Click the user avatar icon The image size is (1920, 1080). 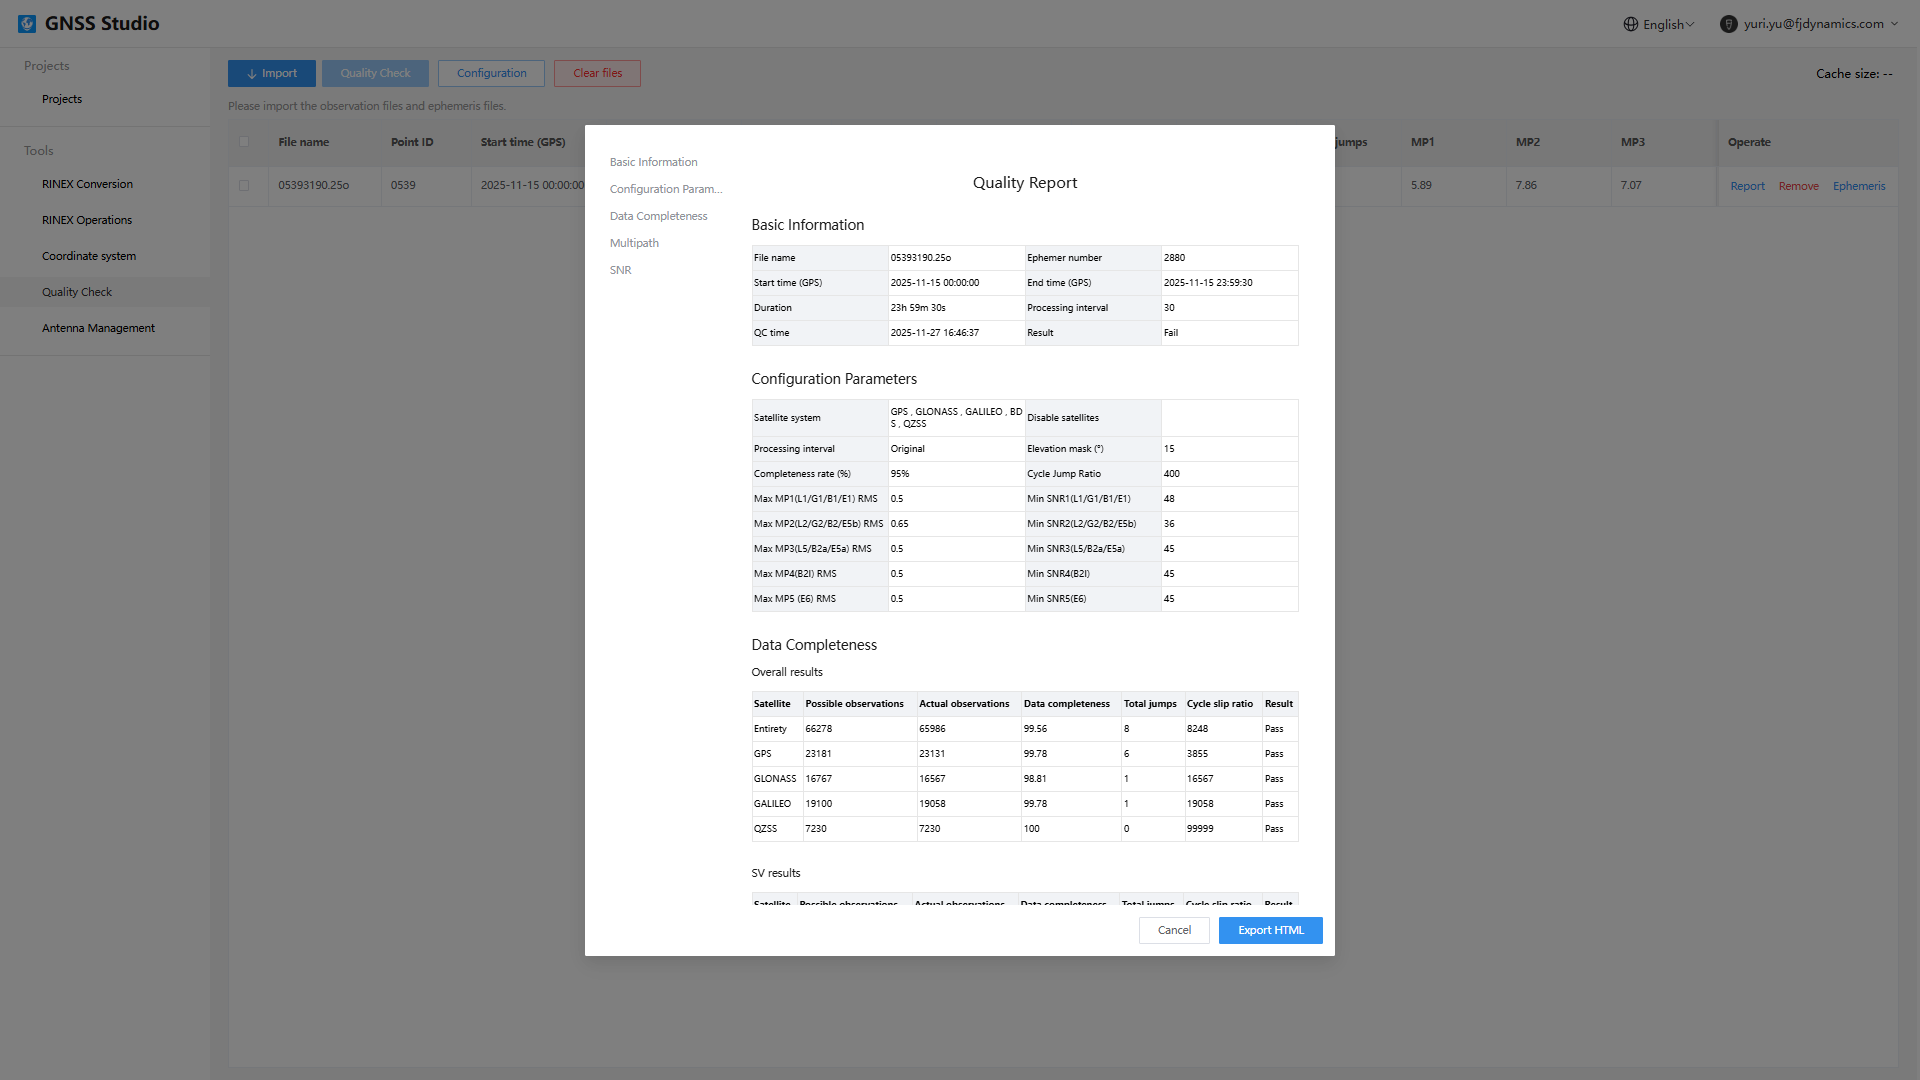click(x=1728, y=24)
